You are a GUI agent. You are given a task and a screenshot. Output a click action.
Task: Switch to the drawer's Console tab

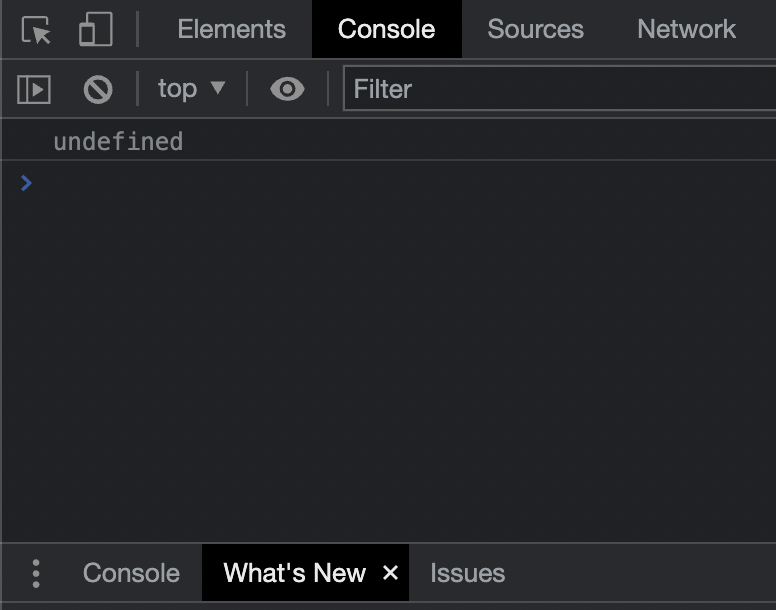click(131, 573)
